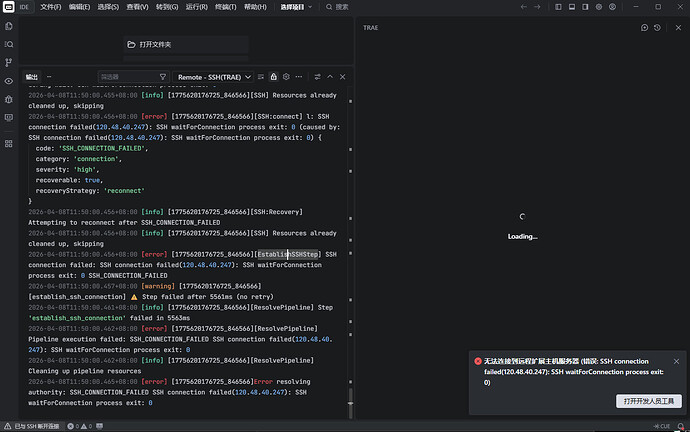Start a new chat in TRAE panel

coord(645,27)
